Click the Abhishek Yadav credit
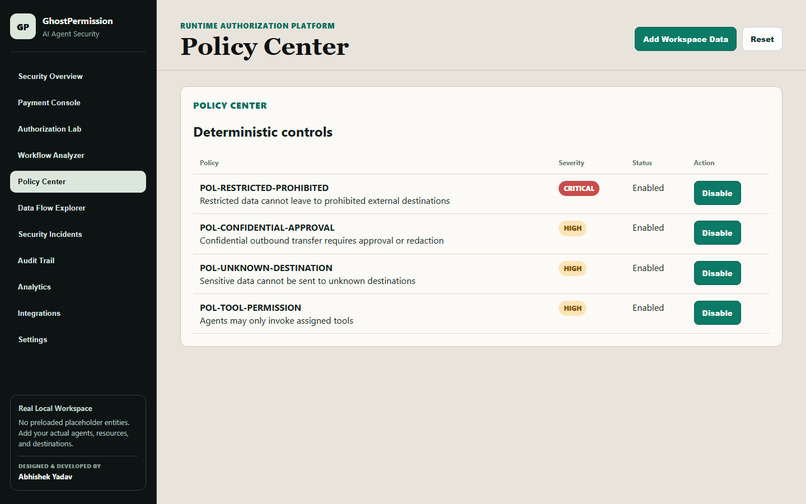 tap(45, 477)
